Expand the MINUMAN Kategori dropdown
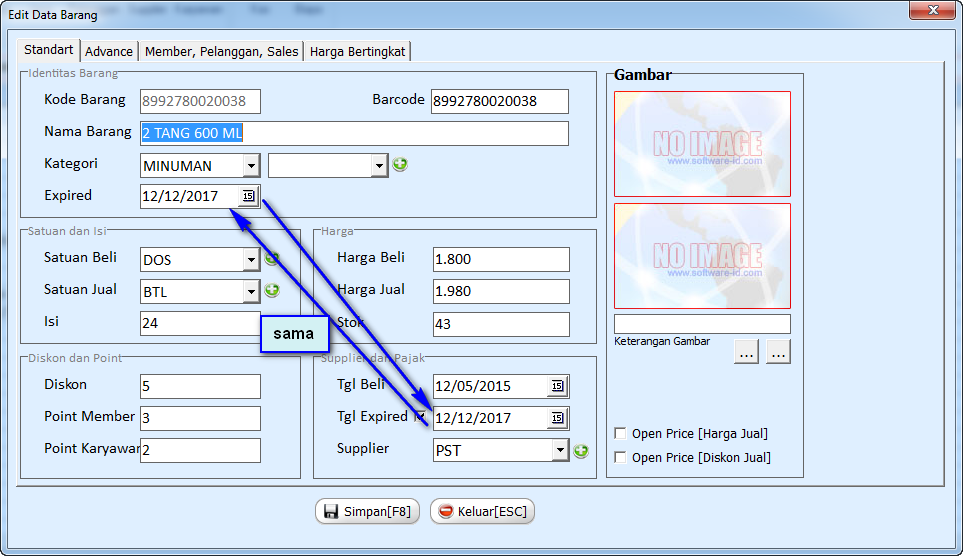The height and width of the screenshot is (556, 963). [251, 166]
